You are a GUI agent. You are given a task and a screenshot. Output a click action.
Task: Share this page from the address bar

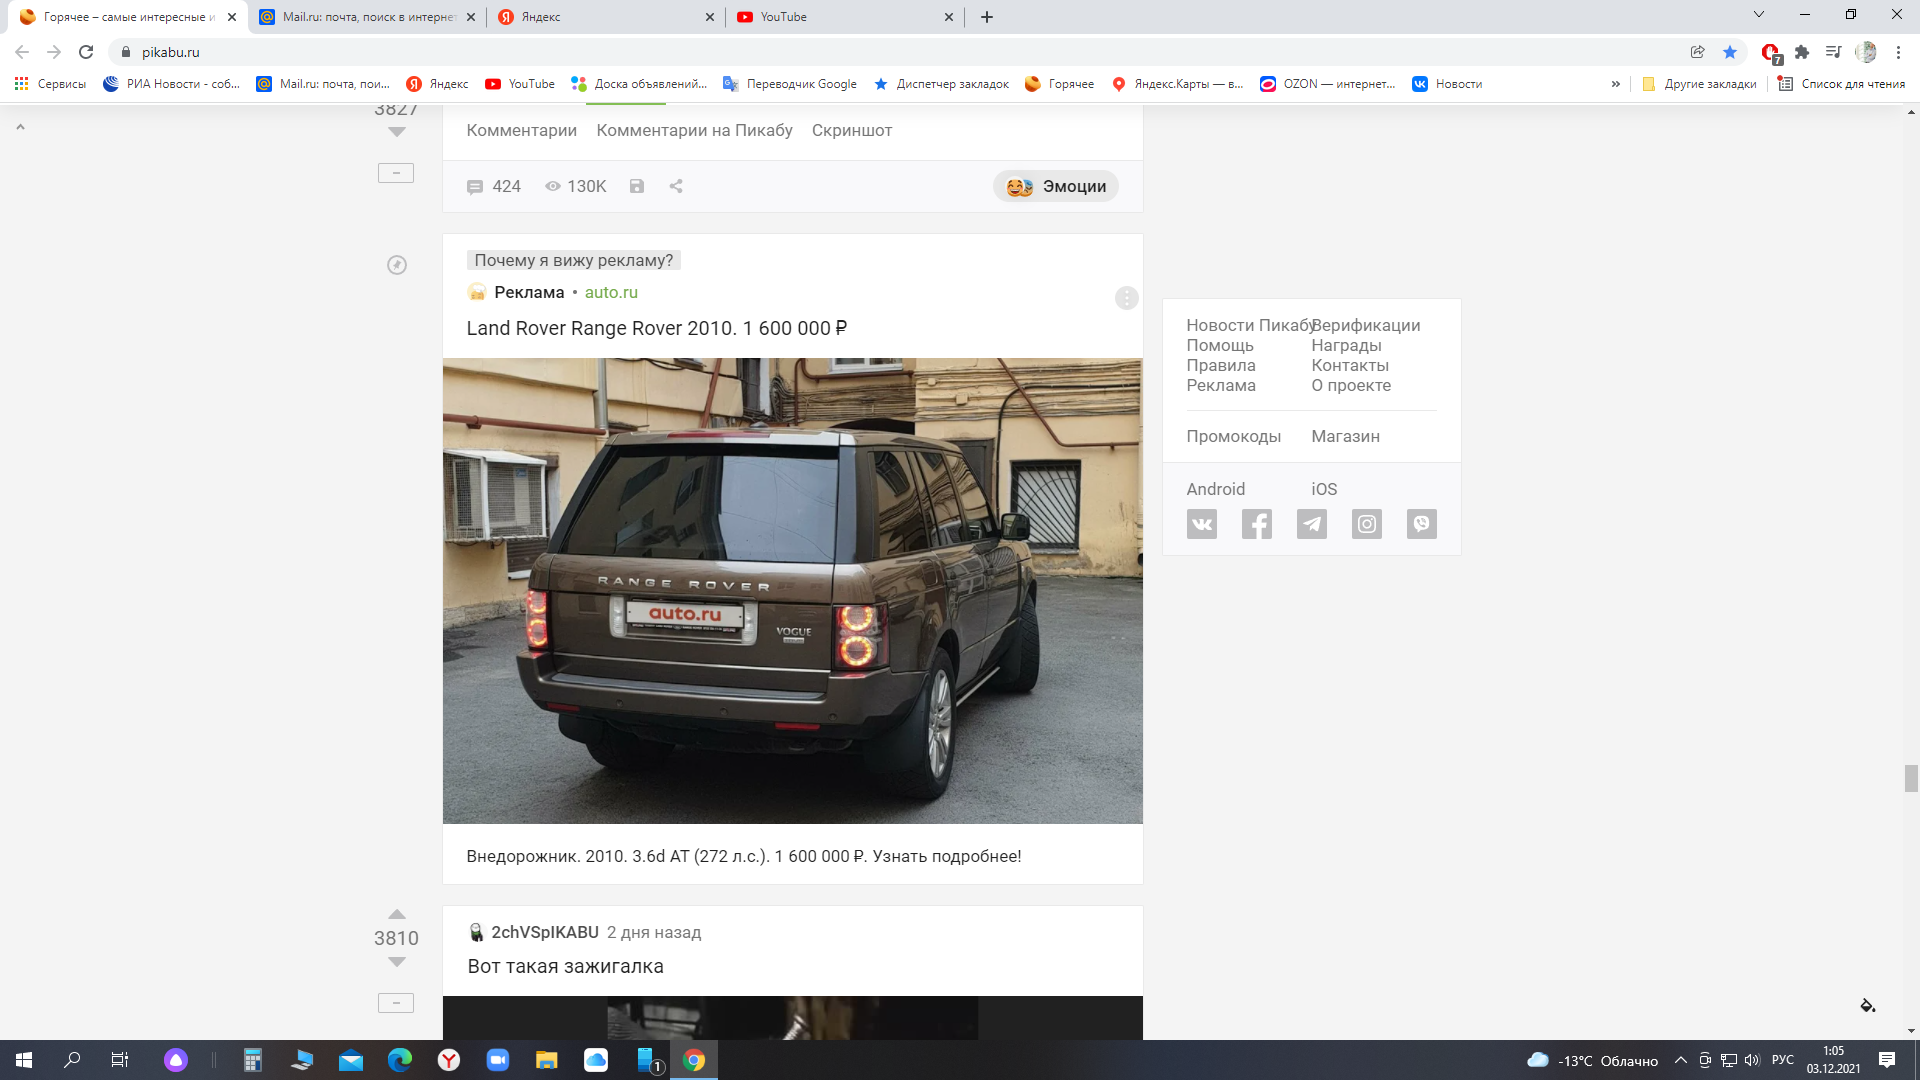1698,52
